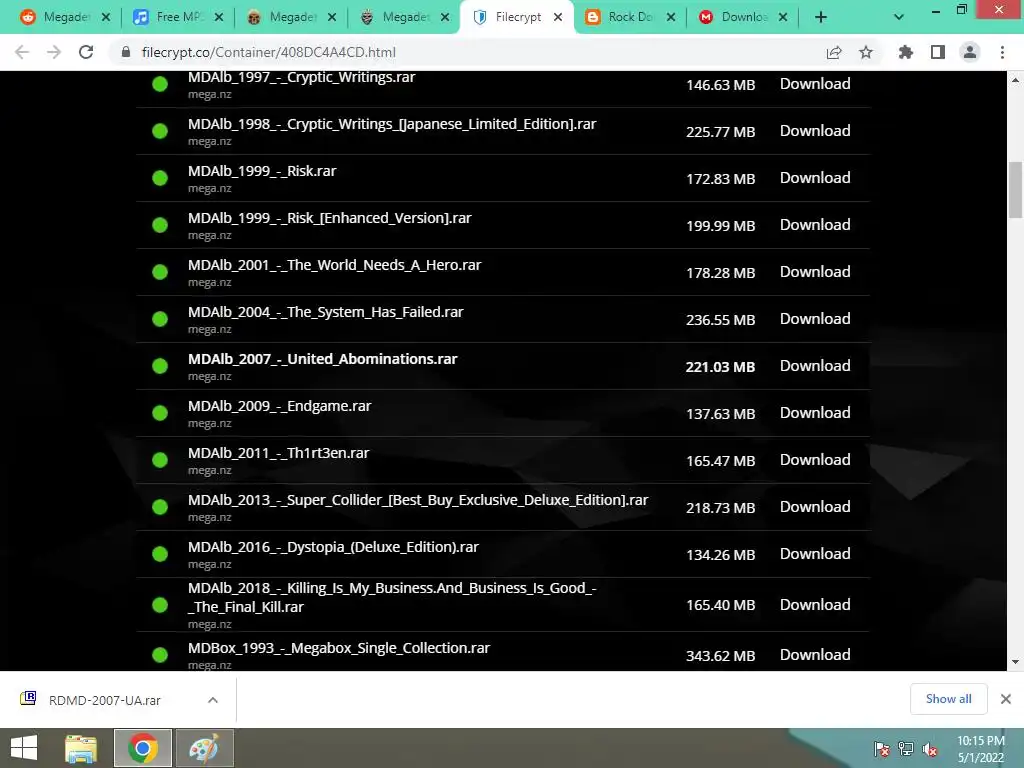Click green status dot for Risk.rar
Screen dimensions: 1024x768
pos(160,178)
